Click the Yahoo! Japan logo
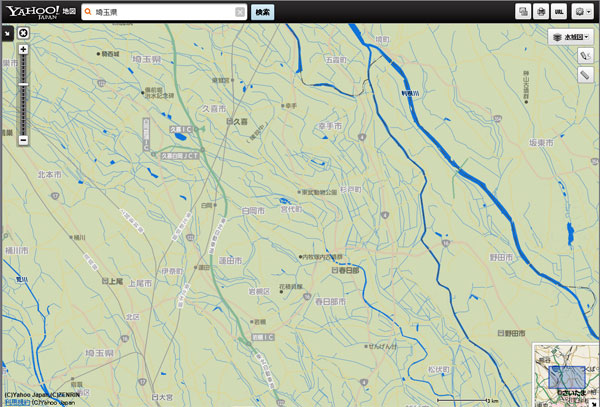 (30, 11)
